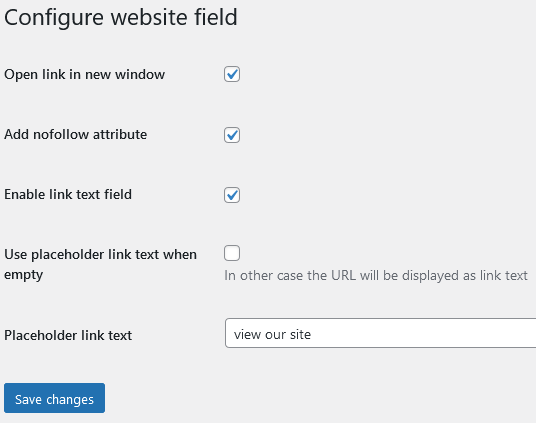Enable Use placeholder link text when empty
Image resolution: width=536 pixels, height=423 pixels.
coord(232,253)
